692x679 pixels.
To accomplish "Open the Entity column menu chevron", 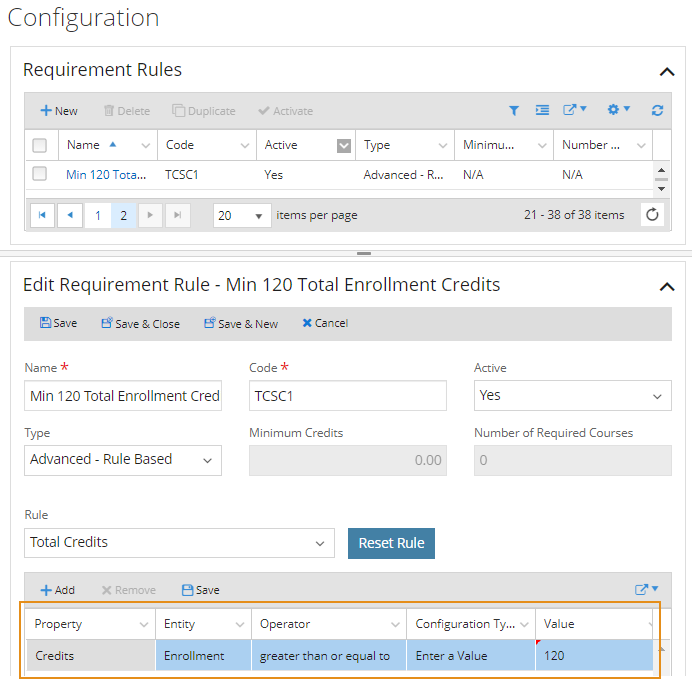I will point(240,625).
